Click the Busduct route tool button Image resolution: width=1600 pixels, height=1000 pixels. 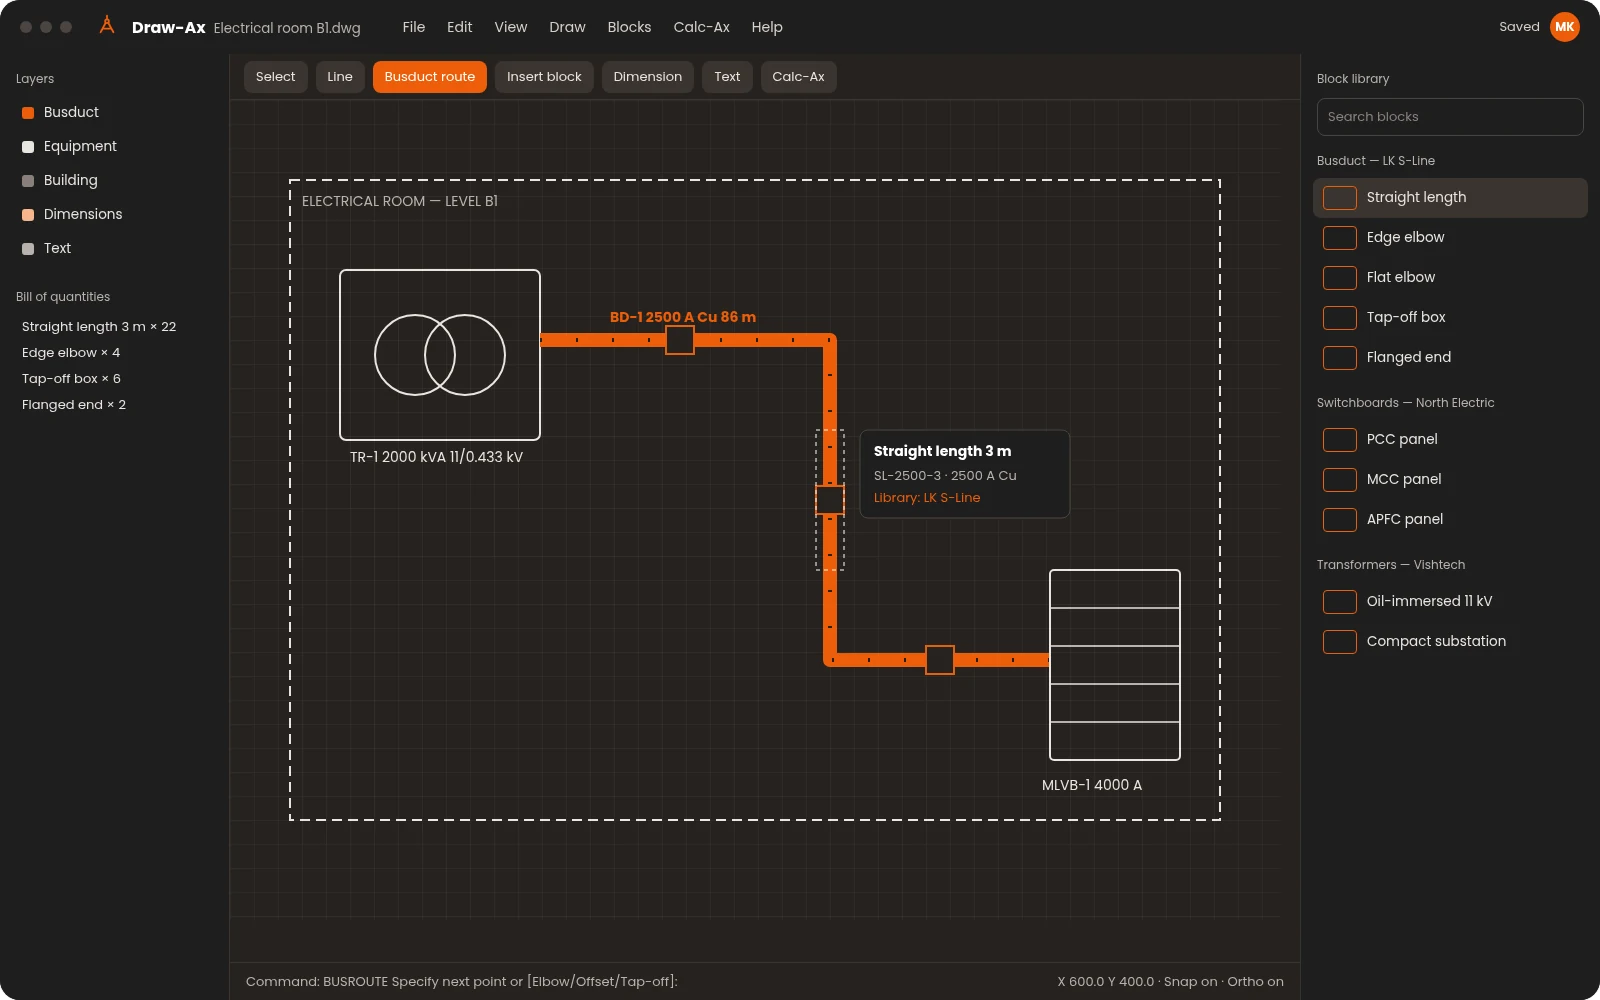430,77
